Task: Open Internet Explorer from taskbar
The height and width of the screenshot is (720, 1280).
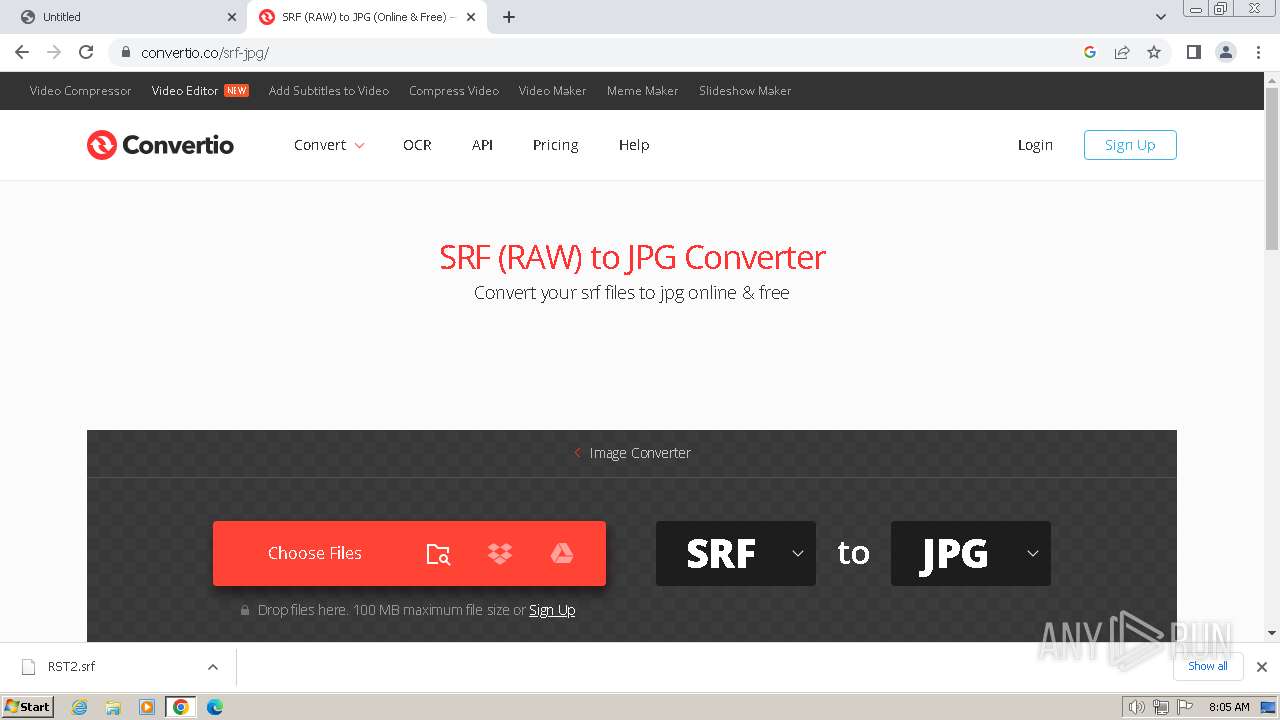Action: 79,707
